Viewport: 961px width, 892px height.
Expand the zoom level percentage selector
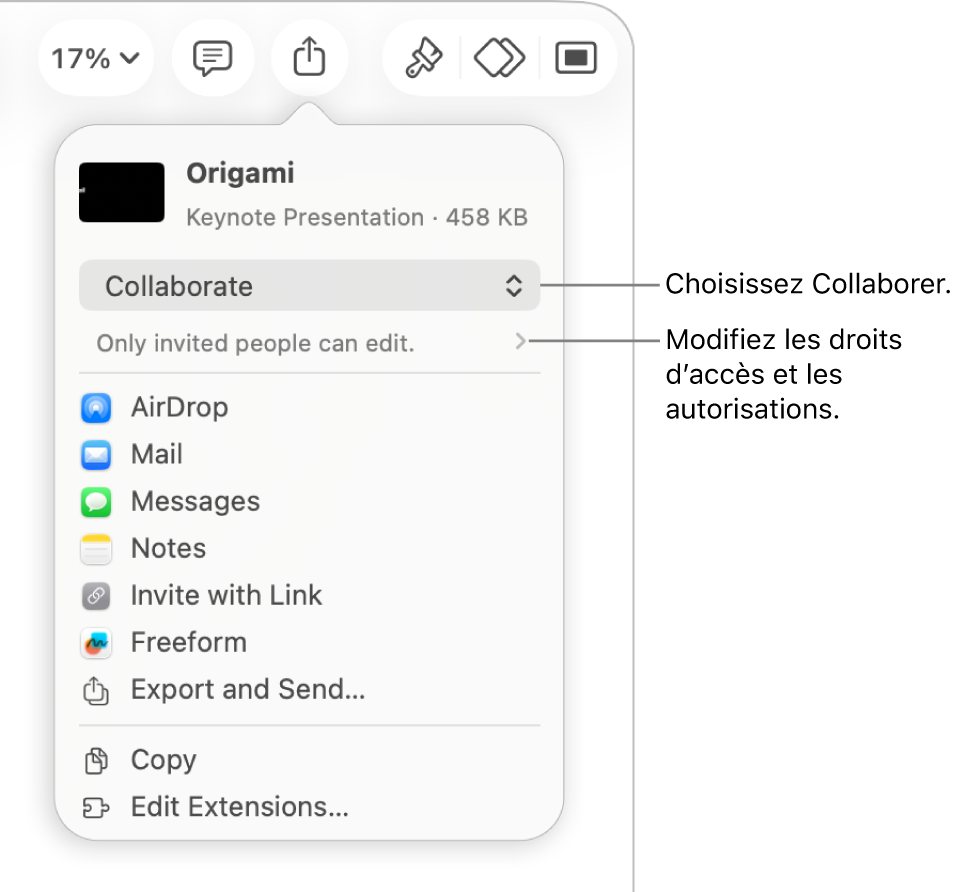tap(95, 57)
